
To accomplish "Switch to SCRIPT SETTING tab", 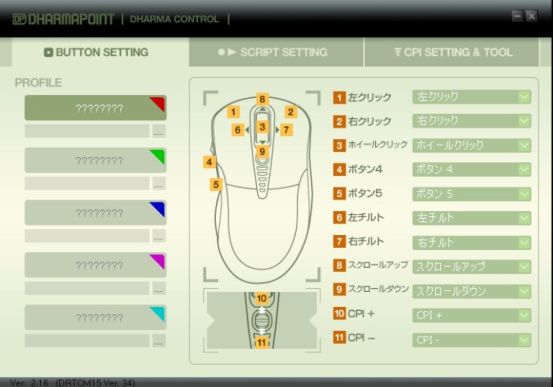I will [276, 52].
